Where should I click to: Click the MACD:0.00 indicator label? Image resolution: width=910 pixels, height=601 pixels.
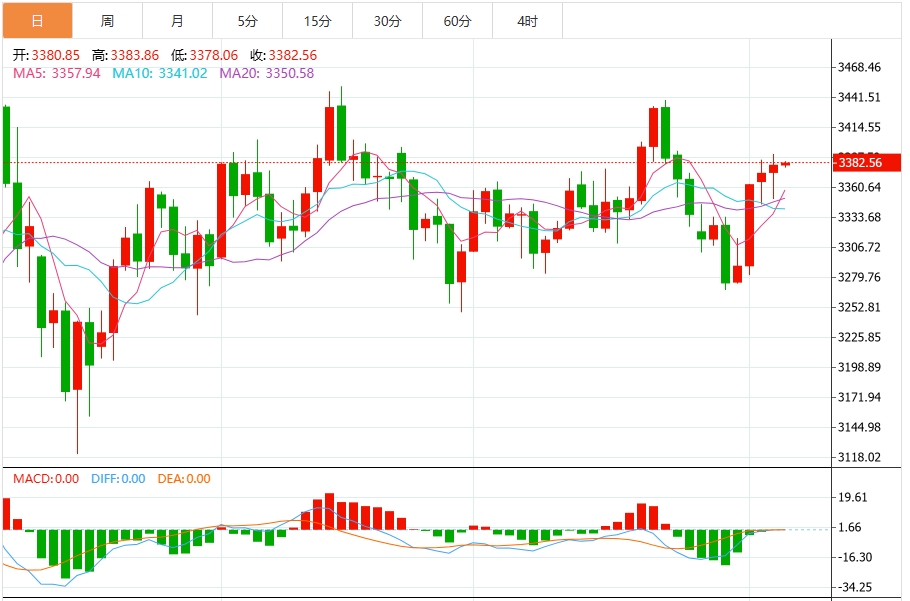coord(46,479)
